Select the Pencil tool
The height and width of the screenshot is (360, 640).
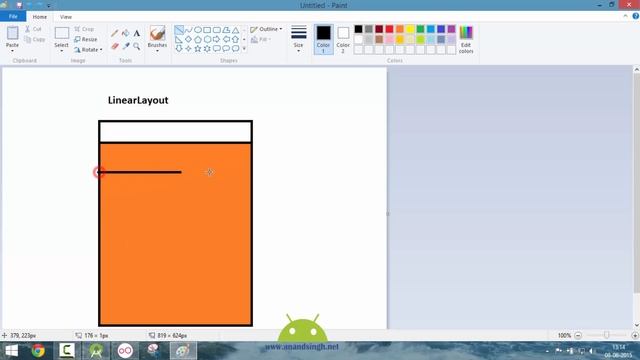pyautogui.click(x=115, y=33)
